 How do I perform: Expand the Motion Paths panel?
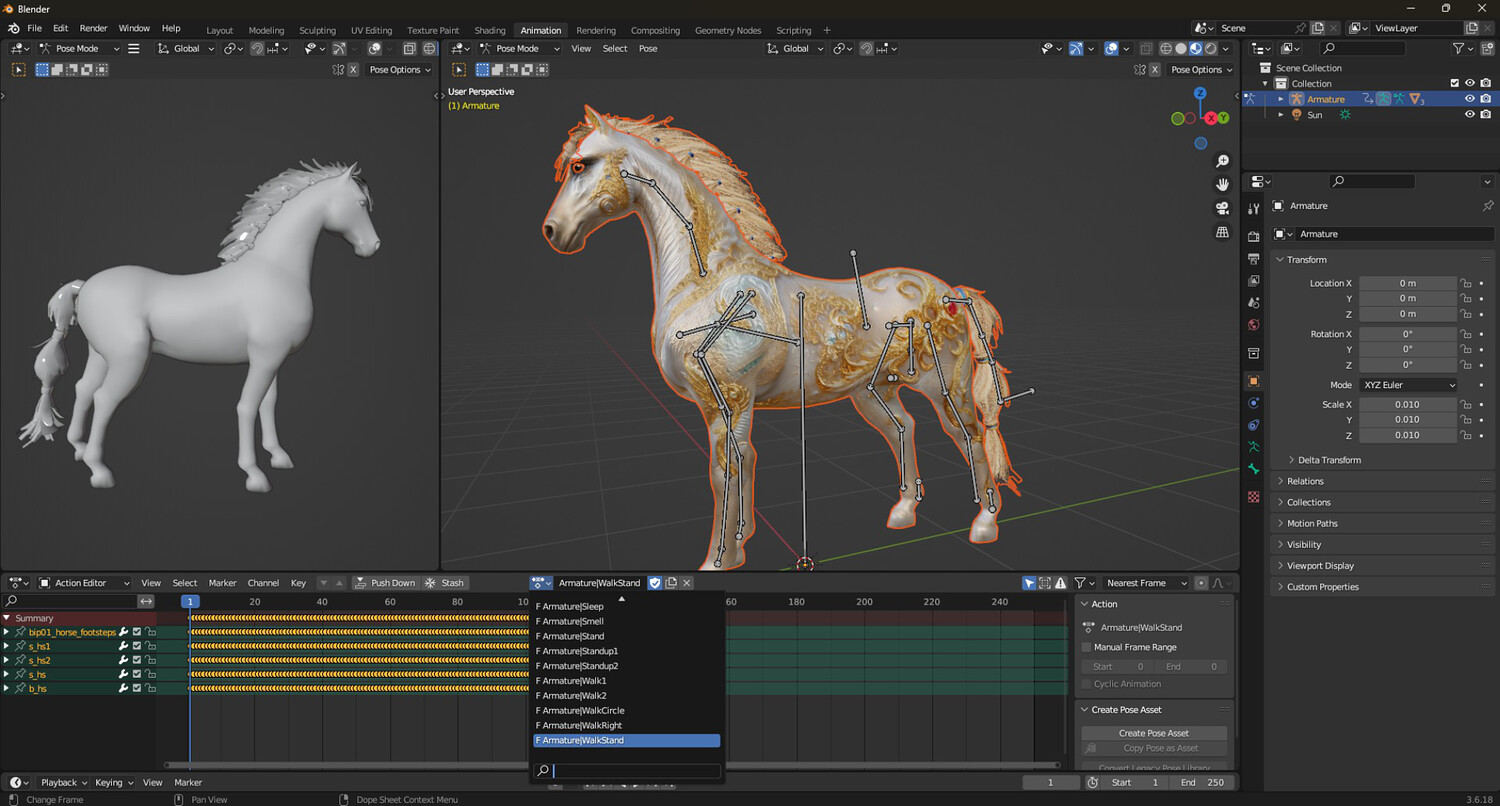[1311, 524]
